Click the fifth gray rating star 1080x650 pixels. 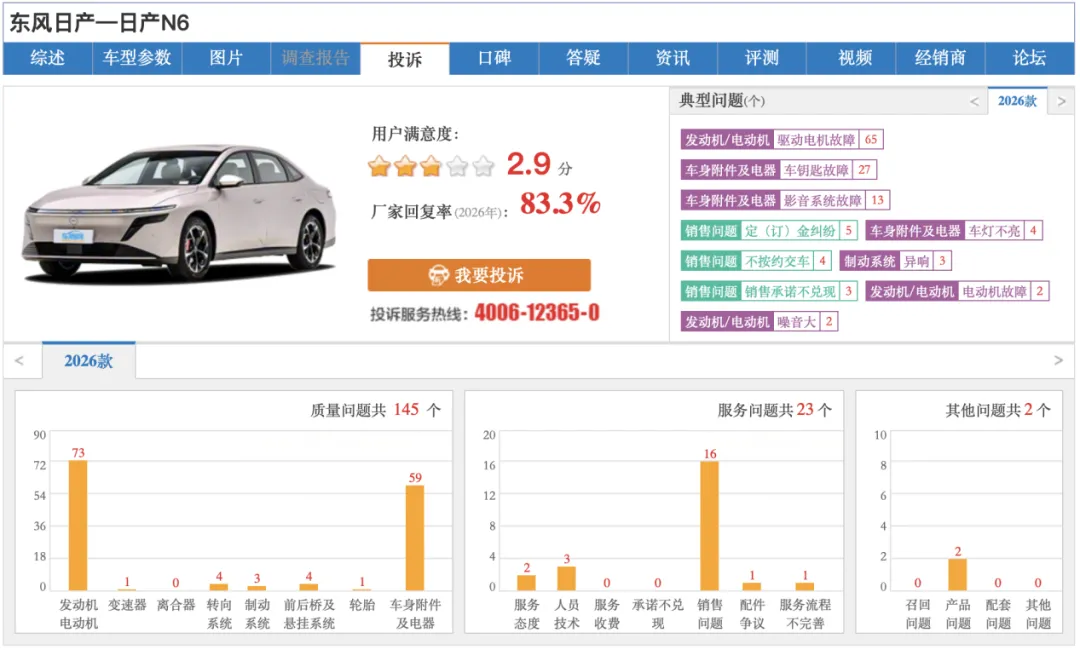[x=484, y=166]
